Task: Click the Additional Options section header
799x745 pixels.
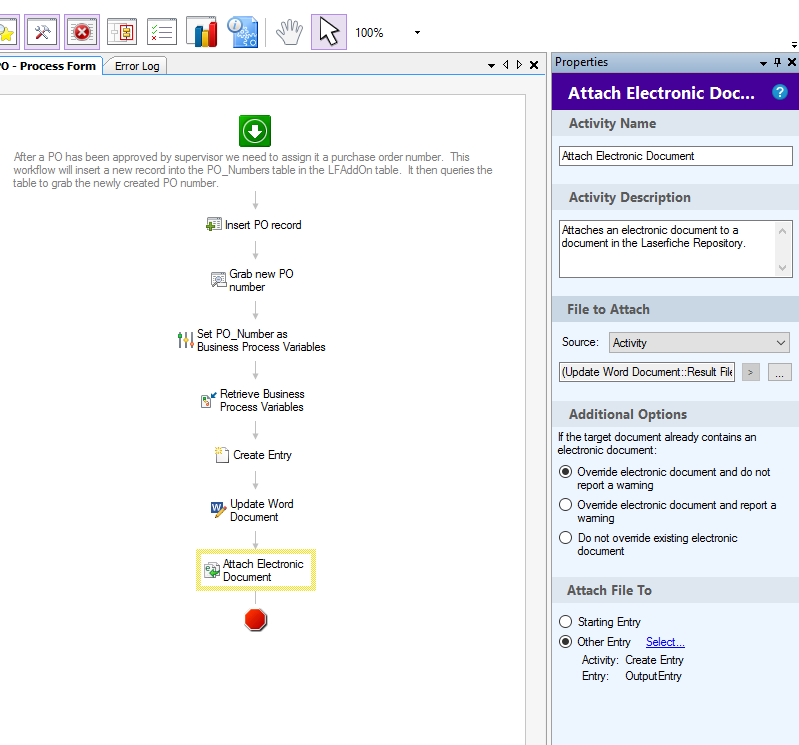Action: pyautogui.click(x=676, y=414)
